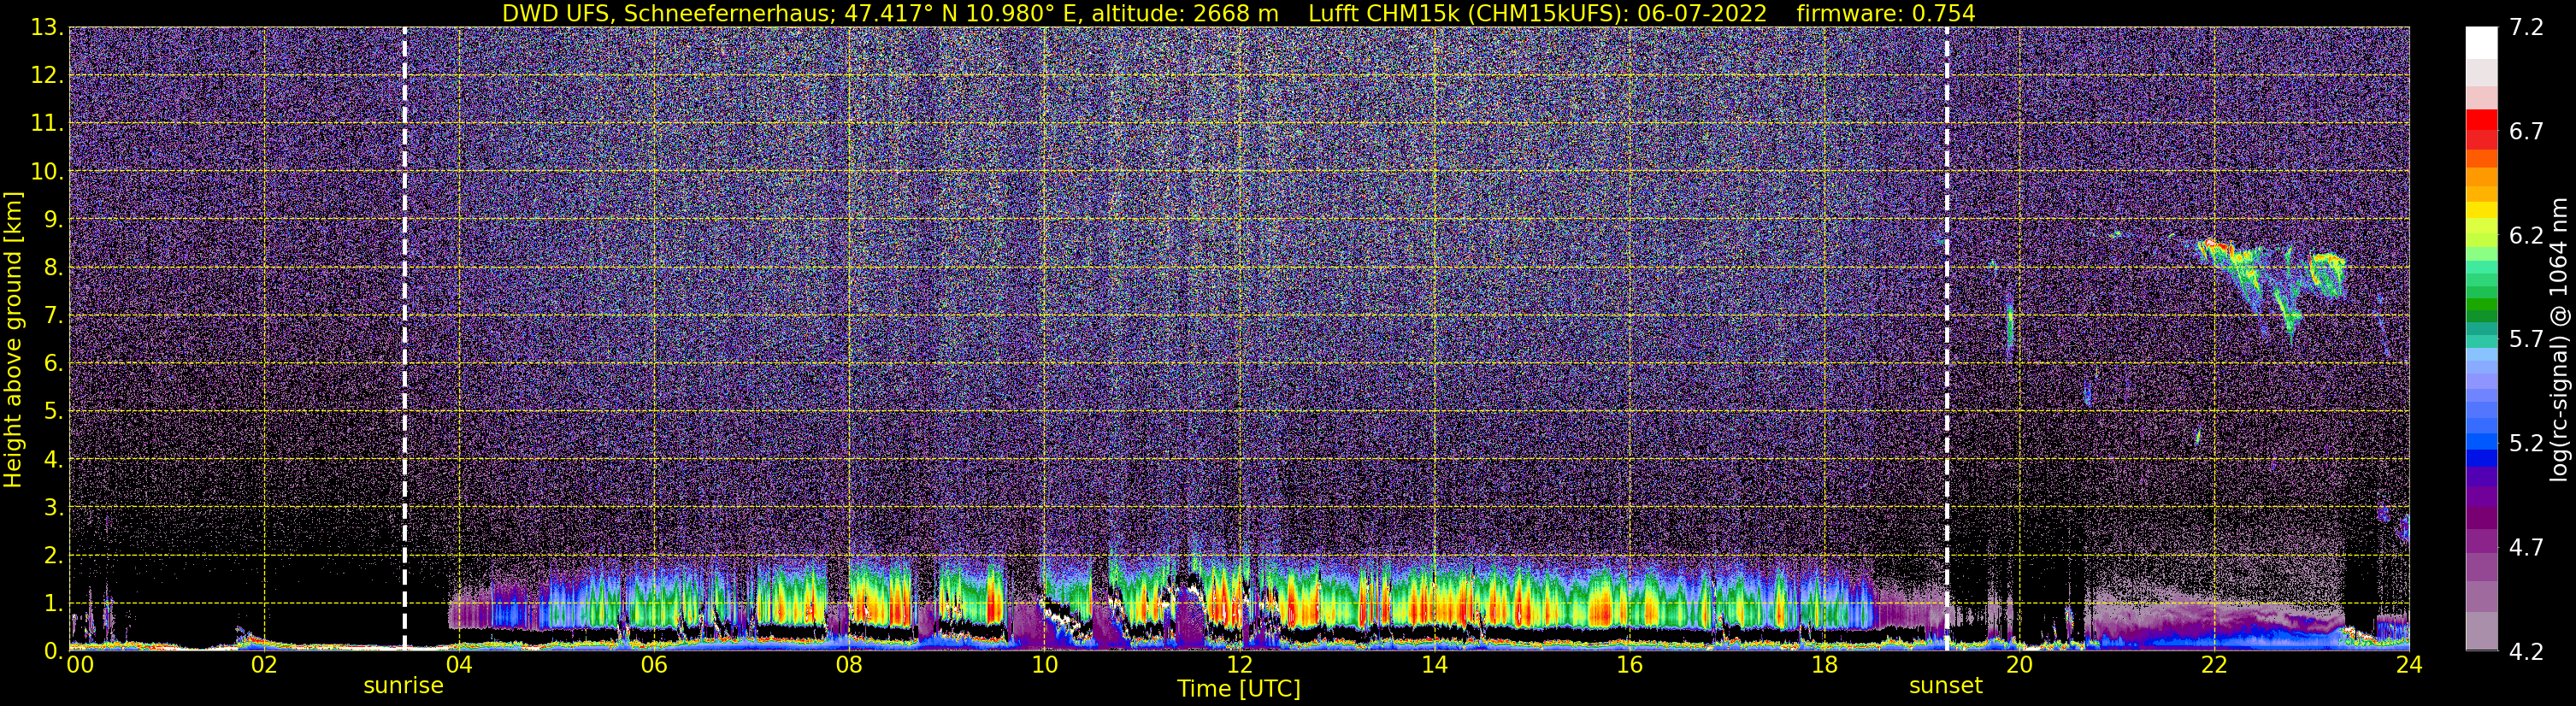The width and height of the screenshot is (2576, 706).
Task: Click time axis tick '02'
Action: pyautogui.click(x=263, y=665)
